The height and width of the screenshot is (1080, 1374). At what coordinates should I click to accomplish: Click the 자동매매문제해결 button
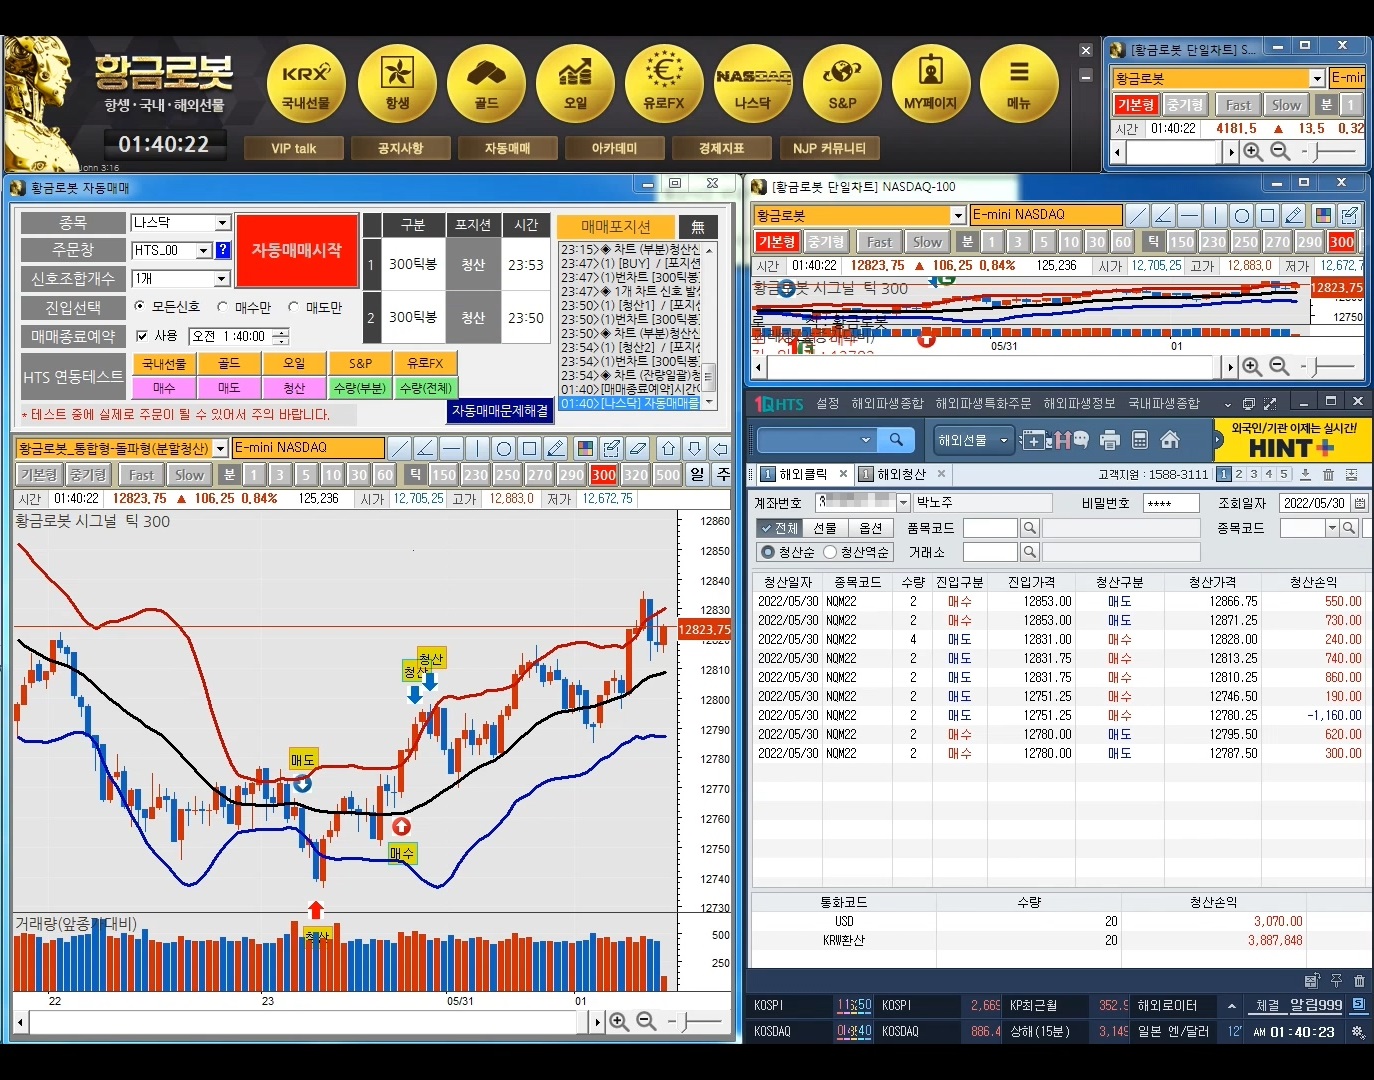point(500,411)
